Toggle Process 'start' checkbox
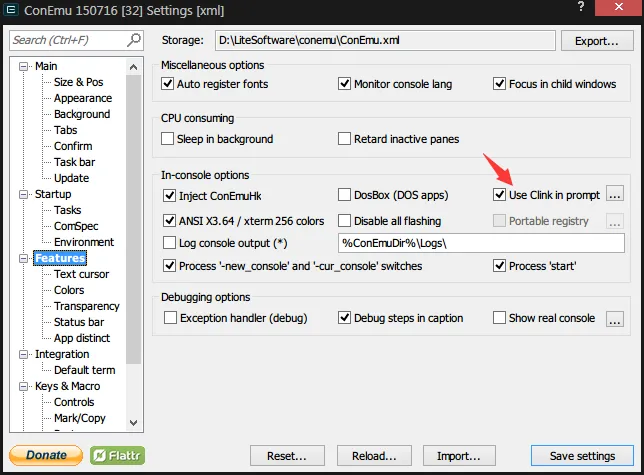 (x=499, y=266)
